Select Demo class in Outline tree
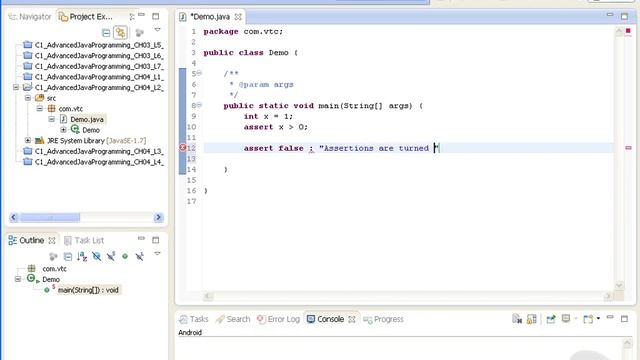640x360 pixels. 51,279
